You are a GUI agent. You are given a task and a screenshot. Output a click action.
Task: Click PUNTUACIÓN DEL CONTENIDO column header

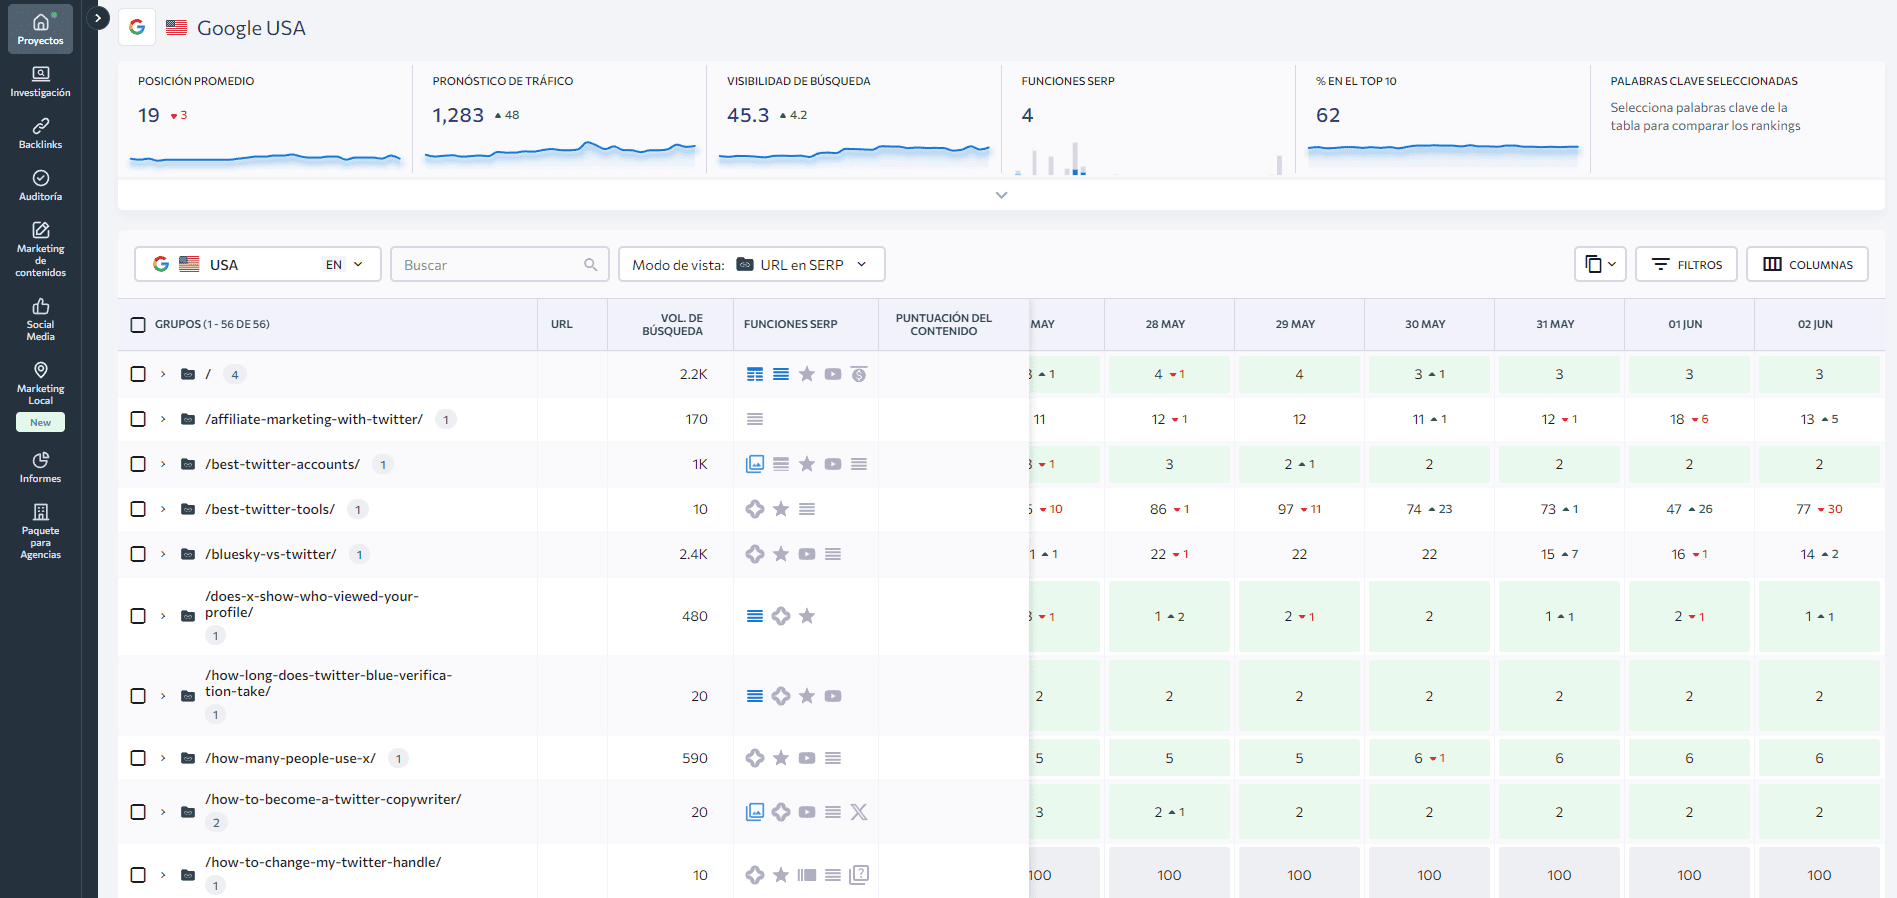[944, 324]
